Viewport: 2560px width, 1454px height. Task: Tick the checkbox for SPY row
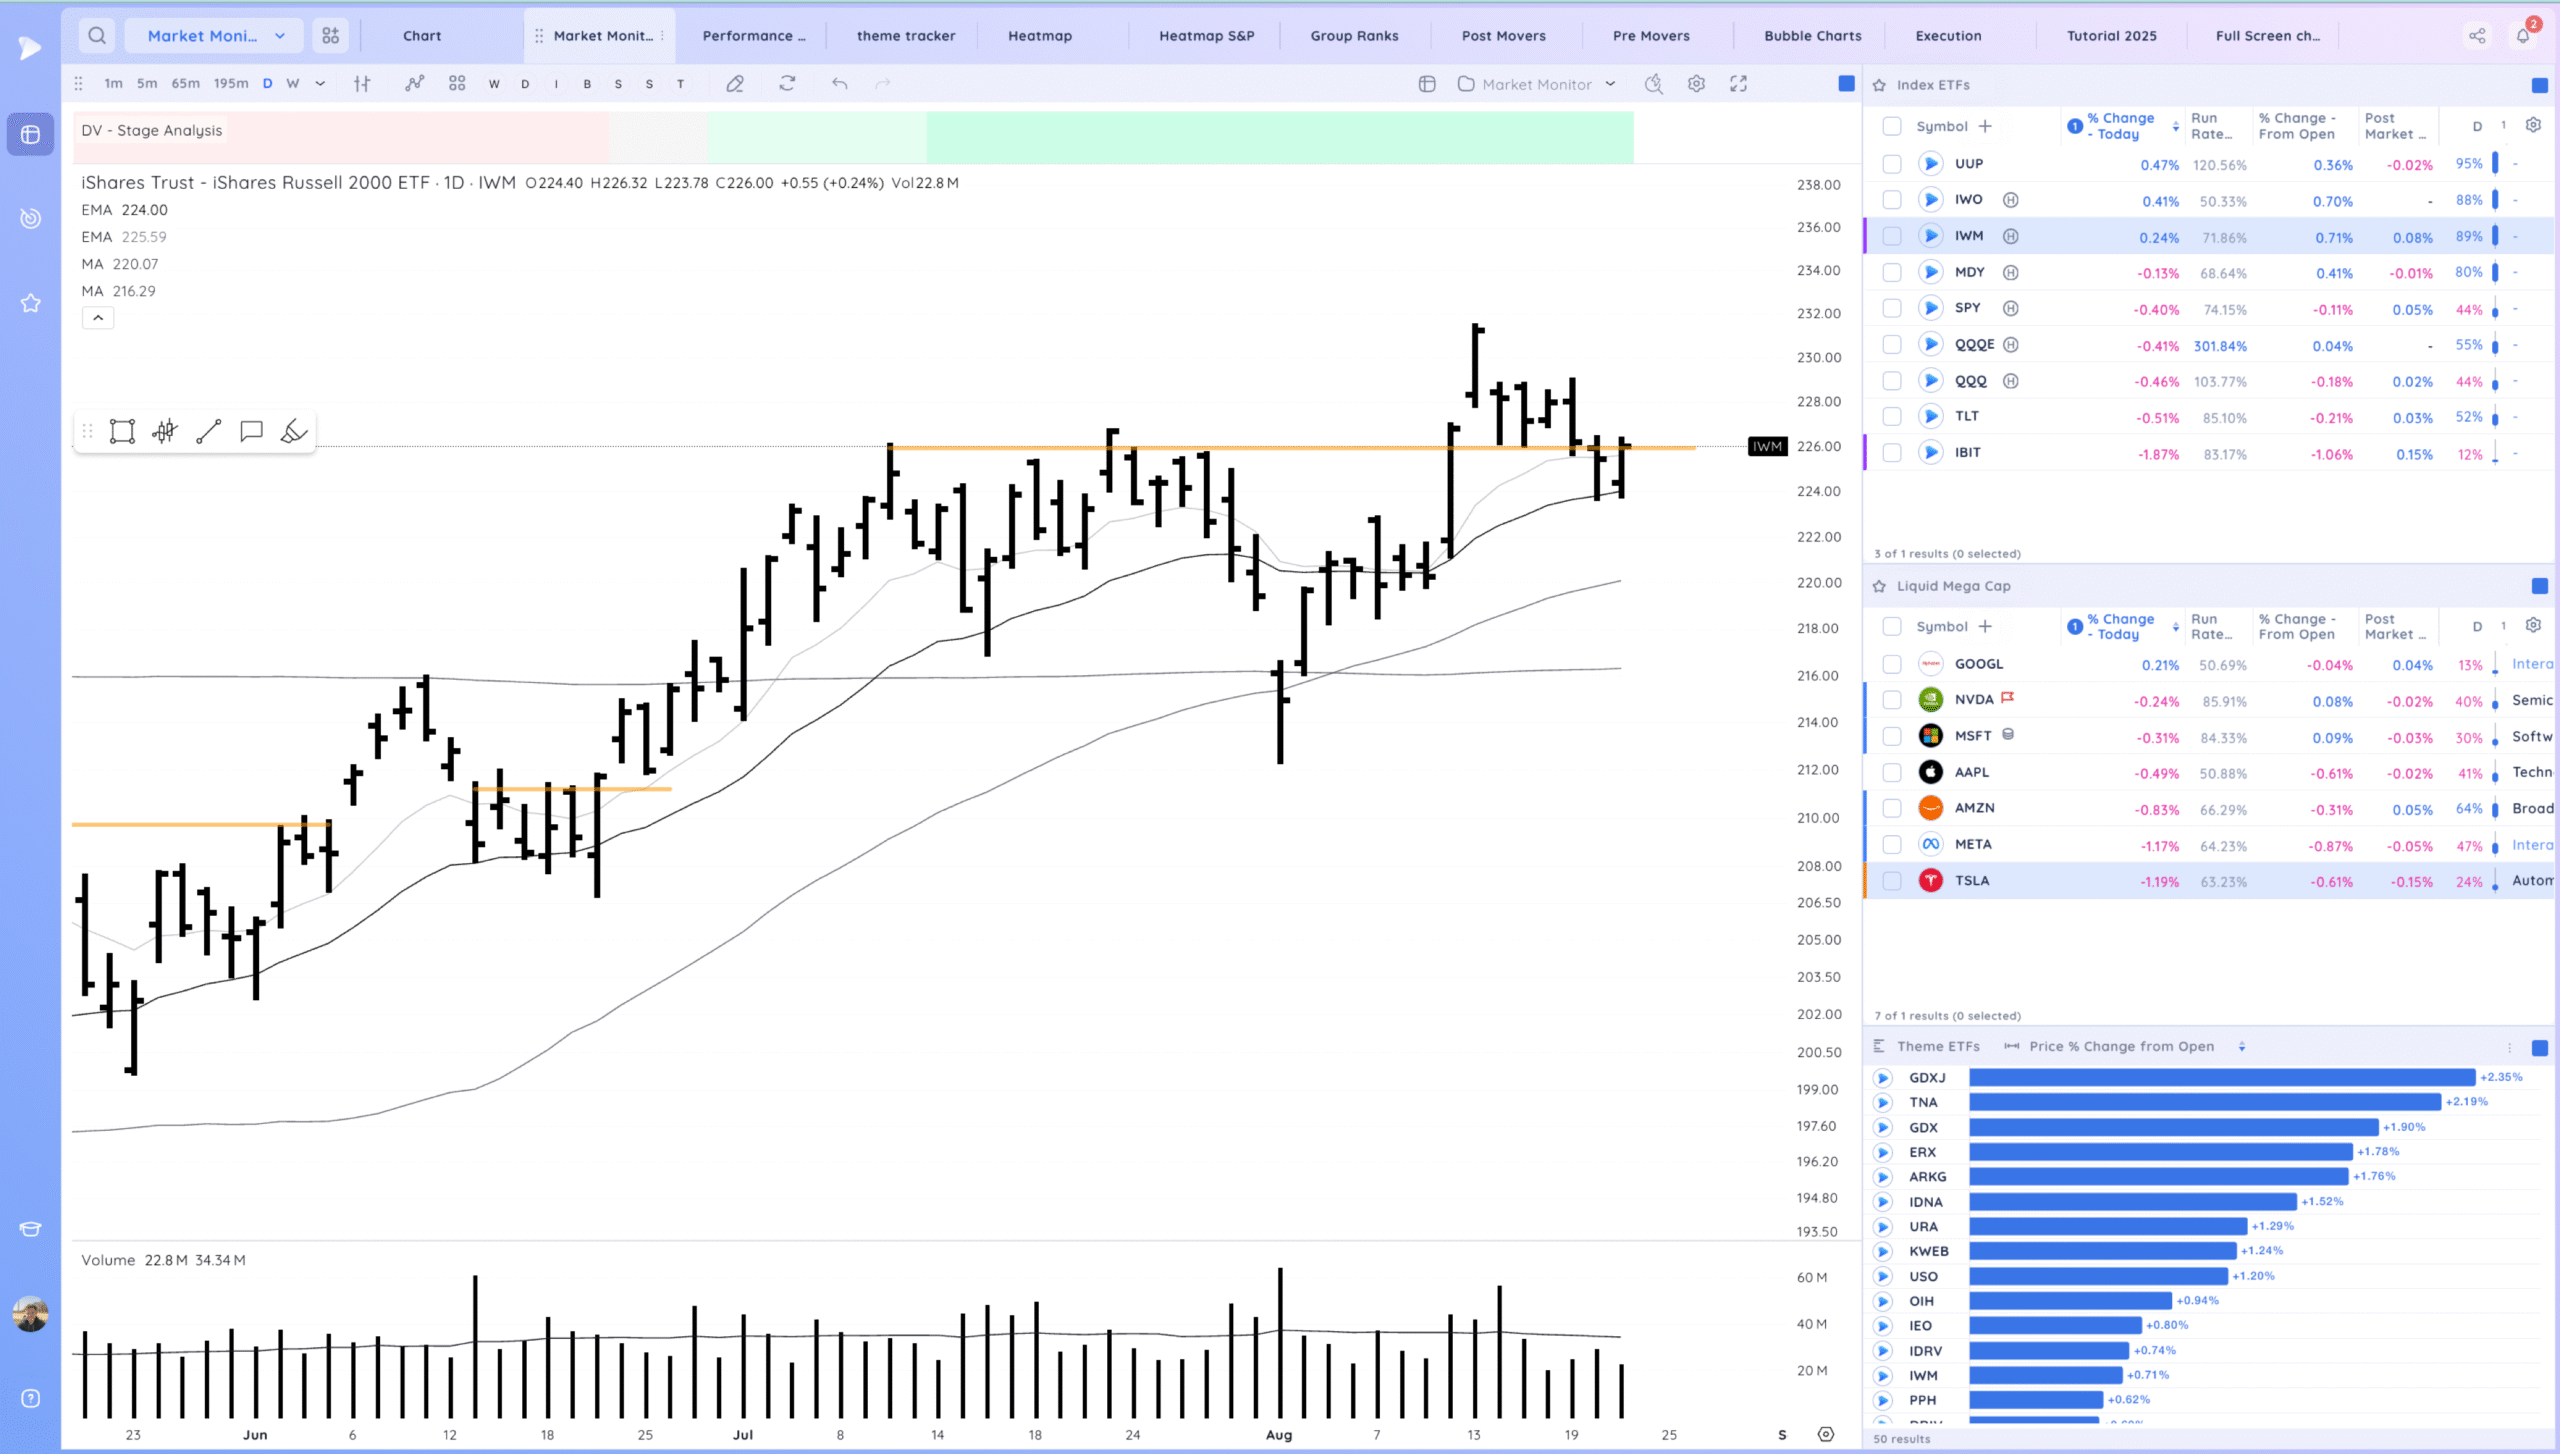pyautogui.click(x=1891, y=308)
